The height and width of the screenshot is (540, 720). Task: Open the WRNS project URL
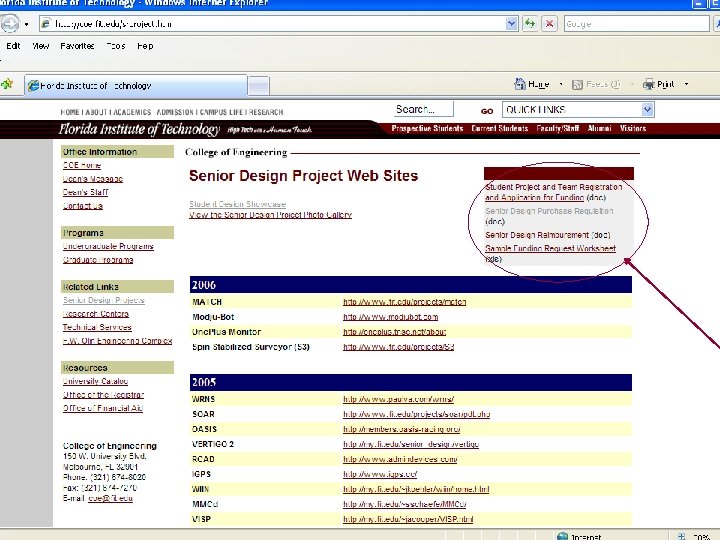[399, 399]
